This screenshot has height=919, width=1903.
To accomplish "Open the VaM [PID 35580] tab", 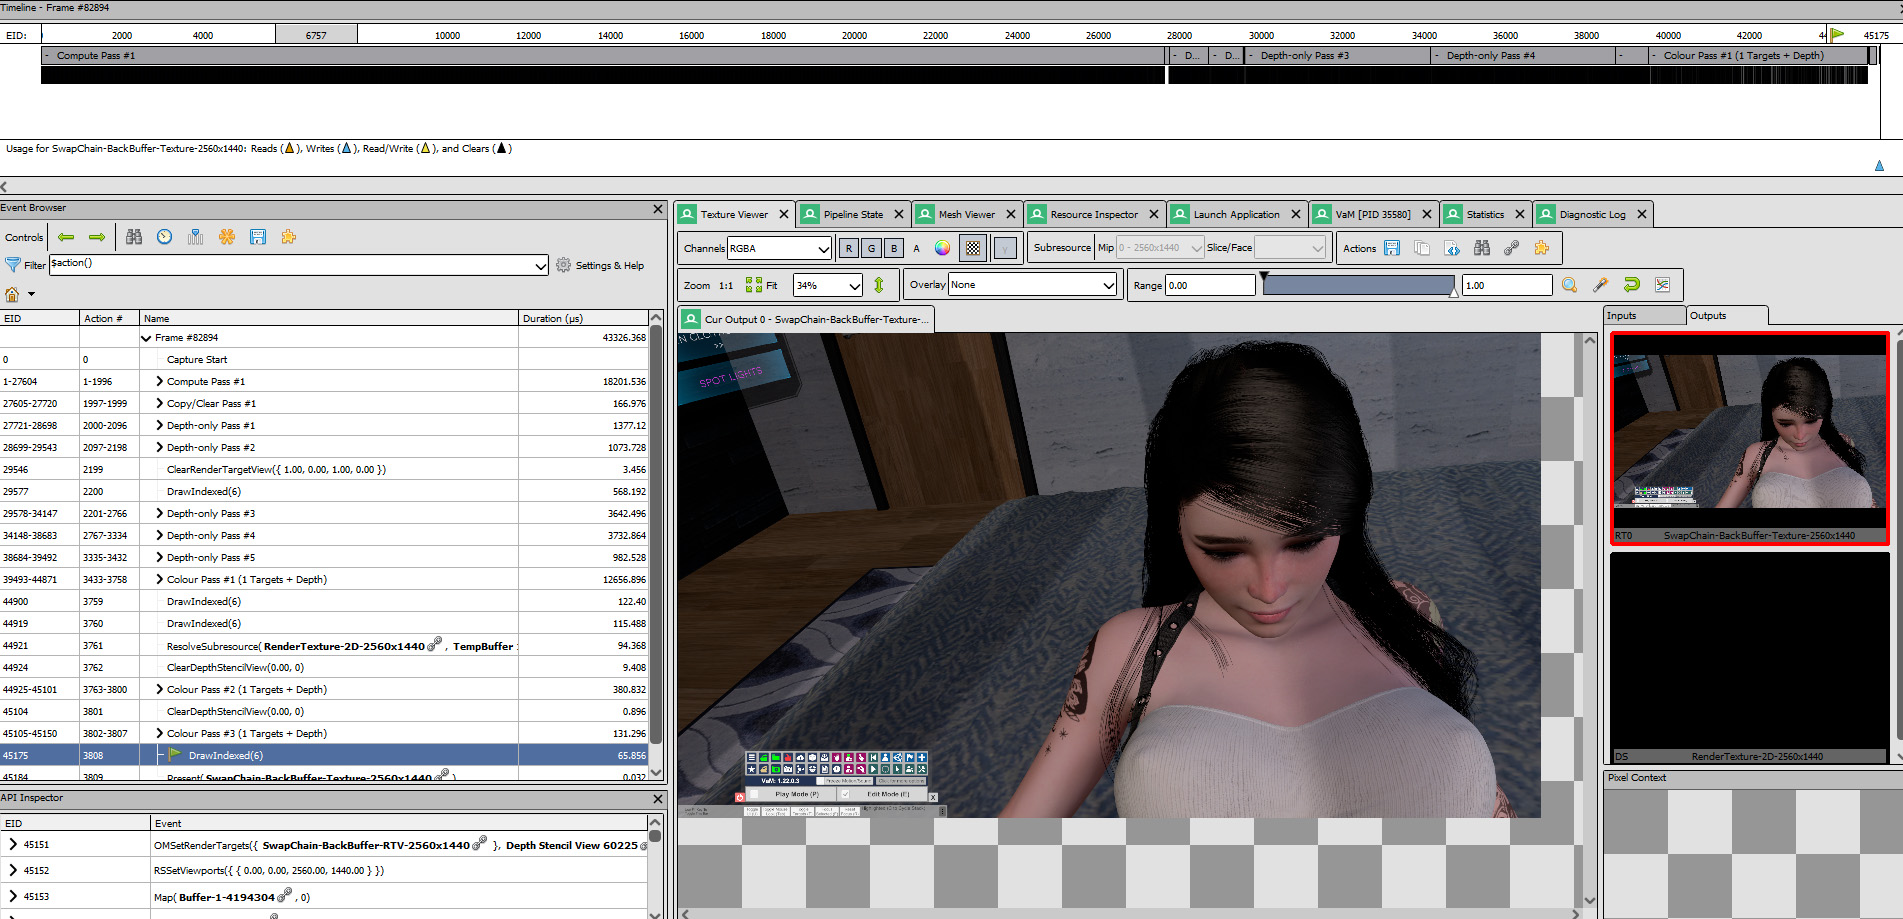I will (x=1372, y=214).
